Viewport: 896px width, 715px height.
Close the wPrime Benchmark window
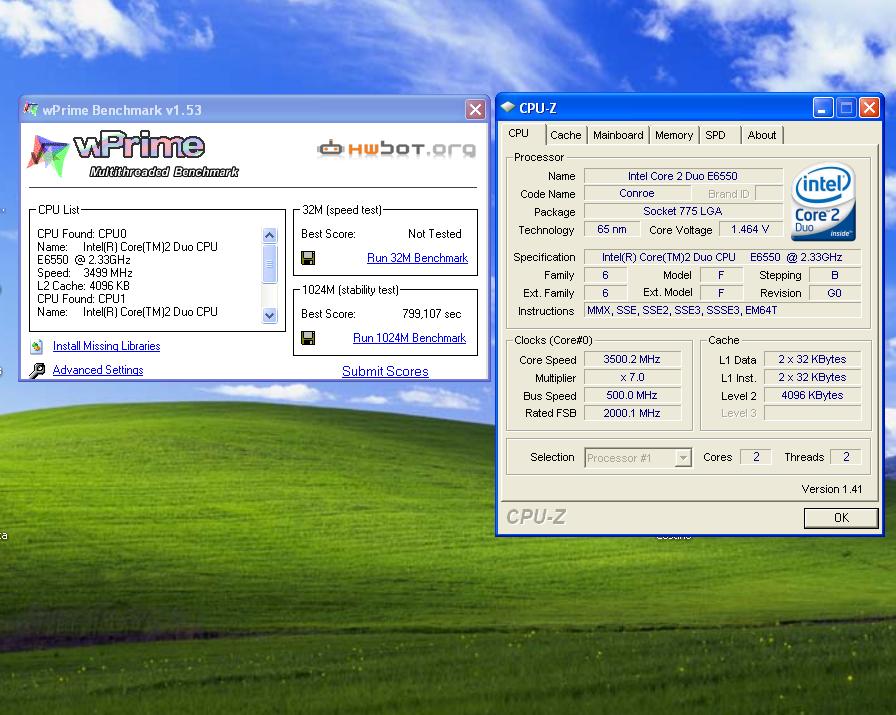[475, 109]
